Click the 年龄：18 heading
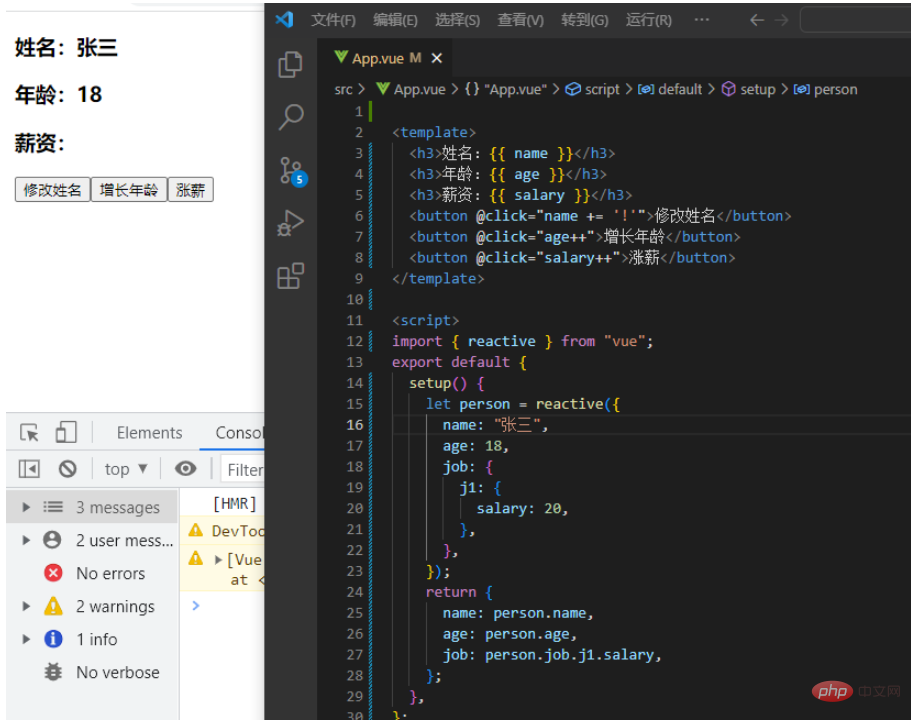Screen dimensions: 911x724 pos(59,94)
